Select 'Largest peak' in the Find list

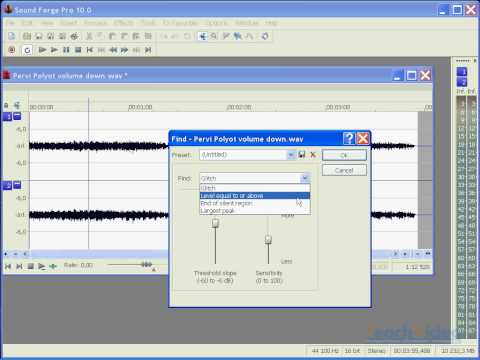pyautogui.click(x=255, y=211)
